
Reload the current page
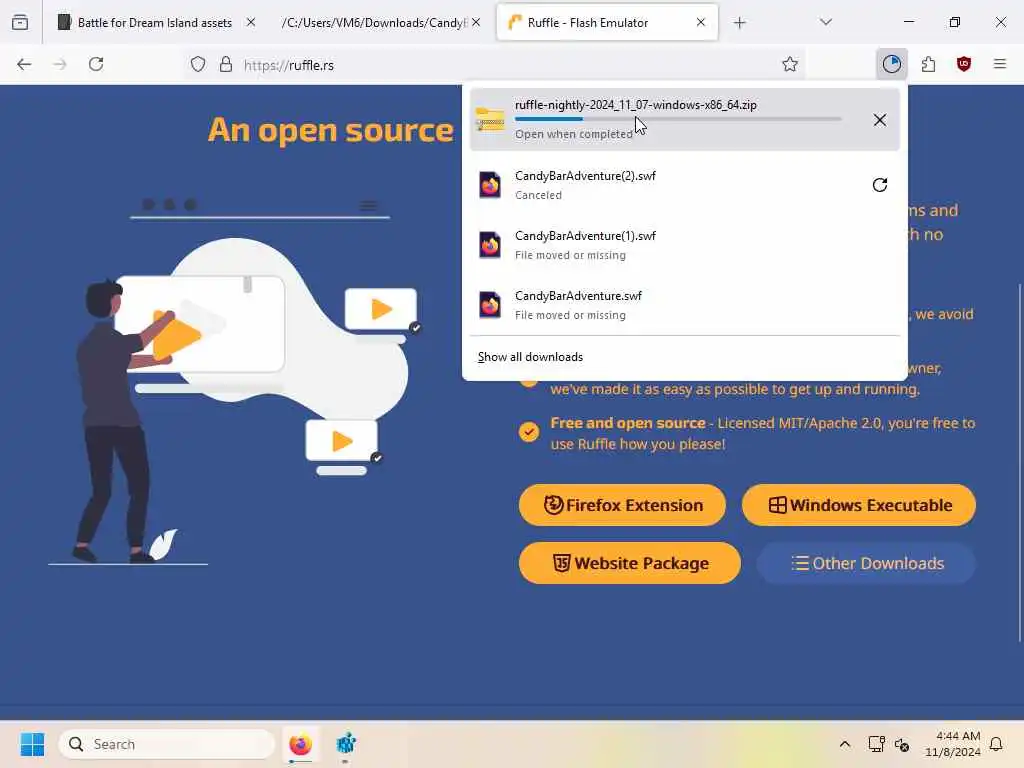coord(96,64)
